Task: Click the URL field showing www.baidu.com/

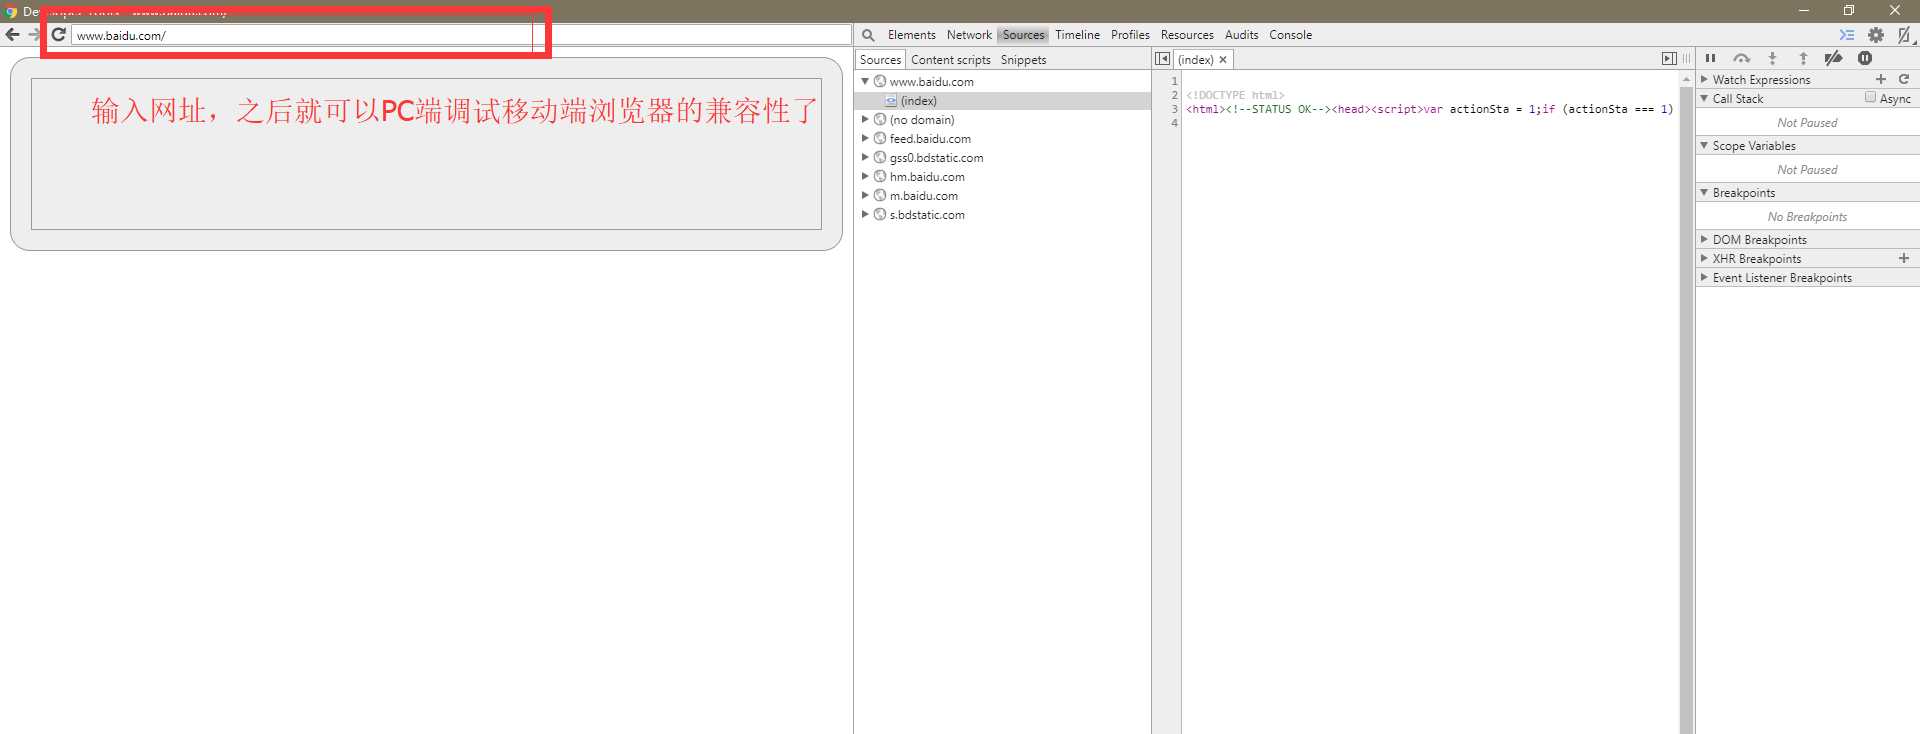Action: click(461, 35)
